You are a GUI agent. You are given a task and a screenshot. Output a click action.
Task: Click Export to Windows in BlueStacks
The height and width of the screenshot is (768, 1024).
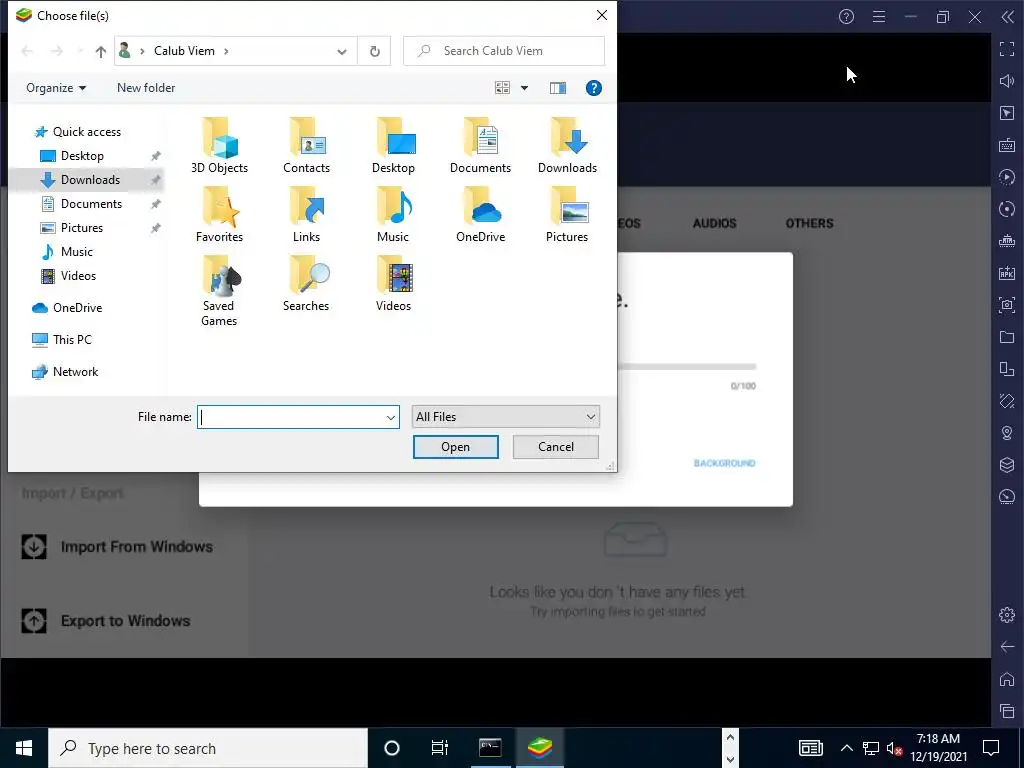(106, 620)
